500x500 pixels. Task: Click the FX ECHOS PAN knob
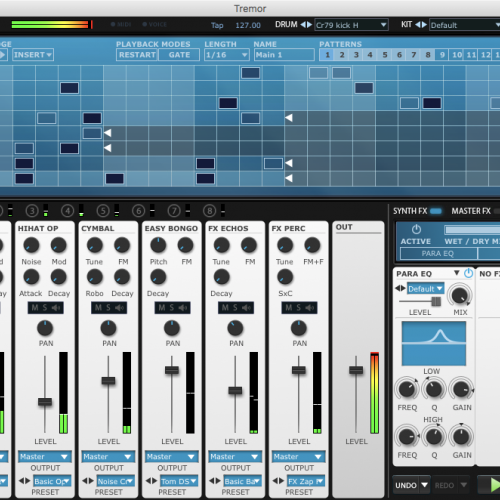point(235,328)
